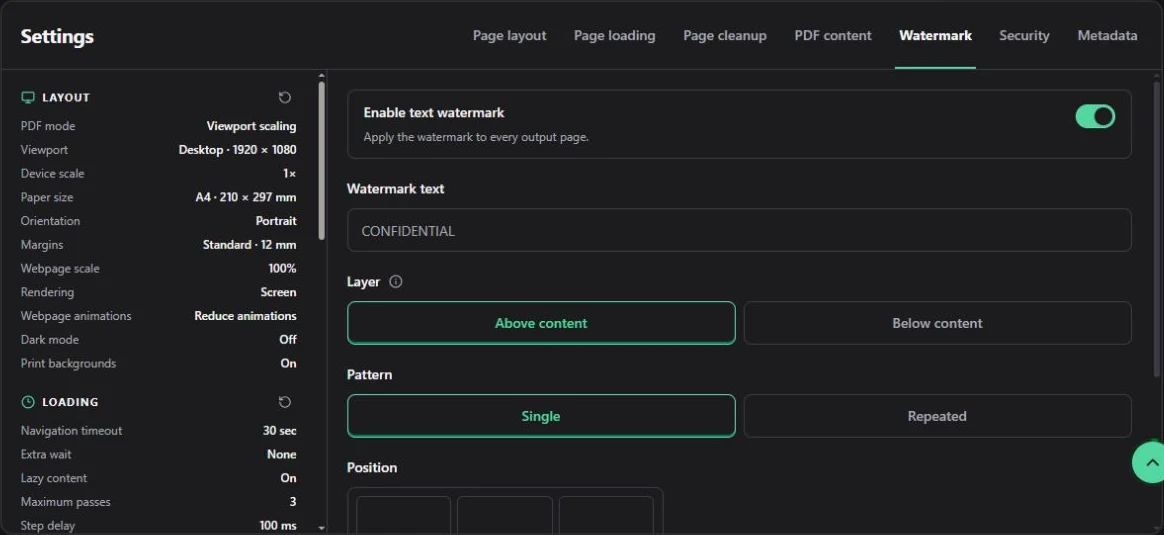Click the Print backgrounds value On
This screenshot has width=1164, height=535.
289,364
